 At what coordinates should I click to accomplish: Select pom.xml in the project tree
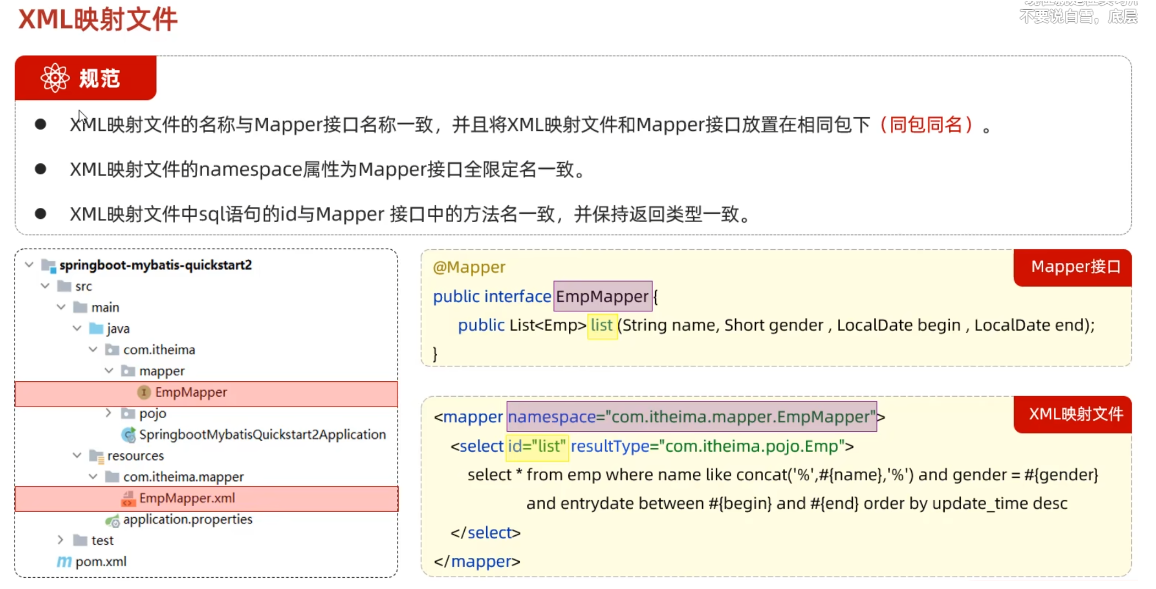click(101, 562)
